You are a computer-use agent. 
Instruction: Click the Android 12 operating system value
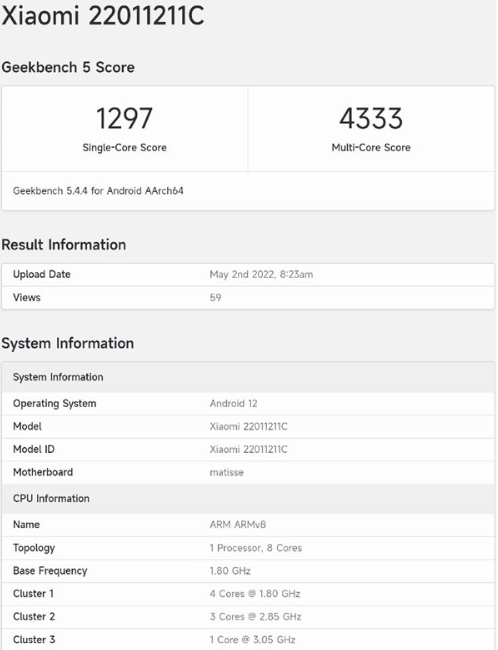click(x=233, y=403)
